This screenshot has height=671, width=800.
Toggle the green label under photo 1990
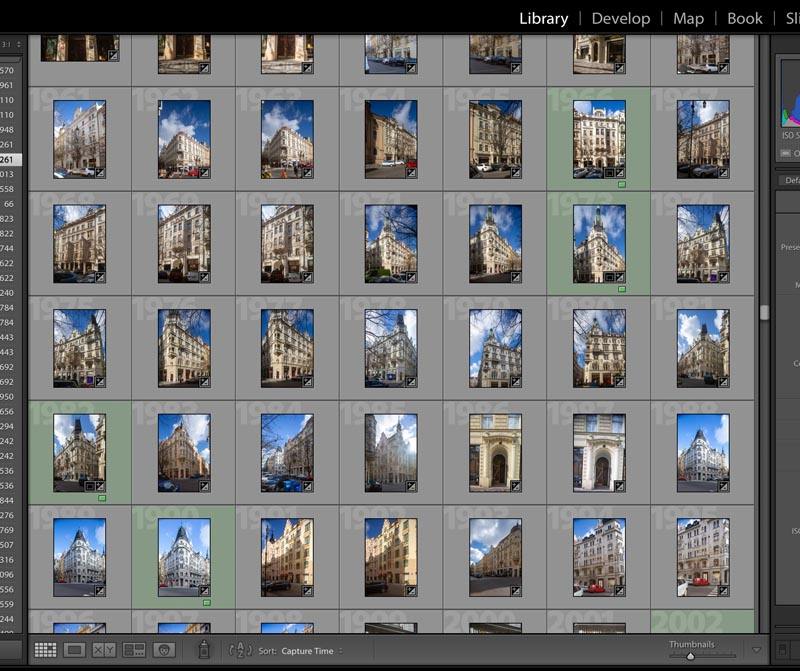click(207, 603)
